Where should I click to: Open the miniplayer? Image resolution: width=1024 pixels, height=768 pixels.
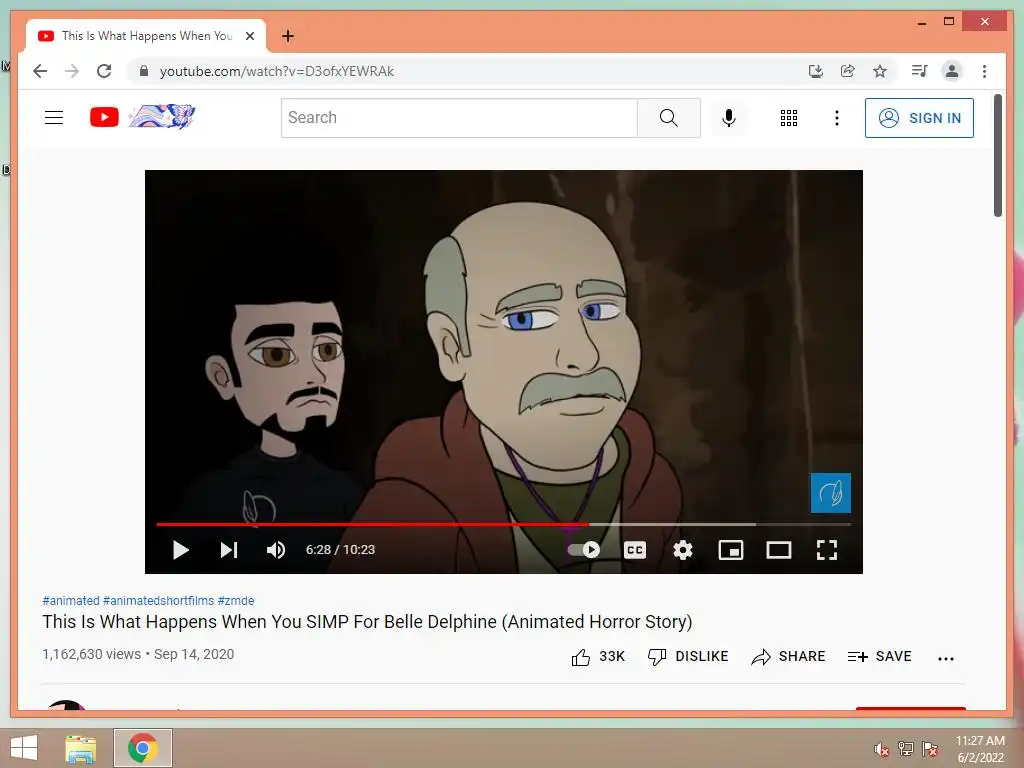[731, 550]
